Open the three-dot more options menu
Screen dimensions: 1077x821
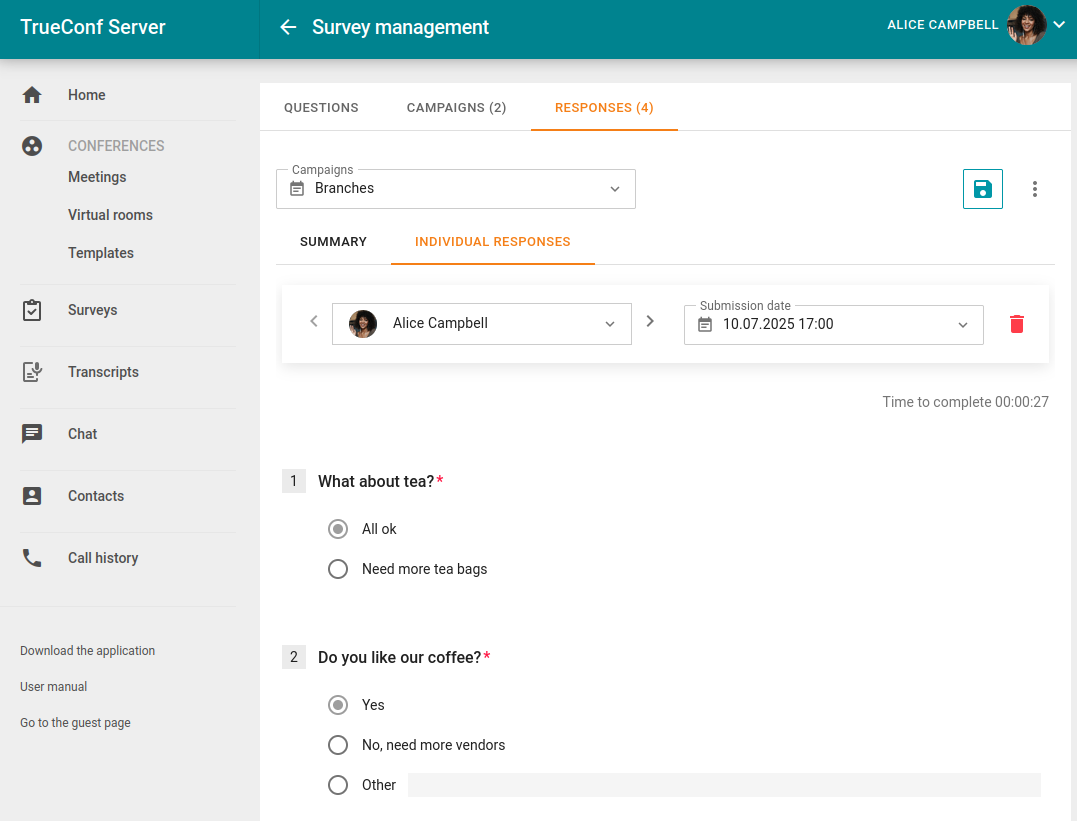1035,189
